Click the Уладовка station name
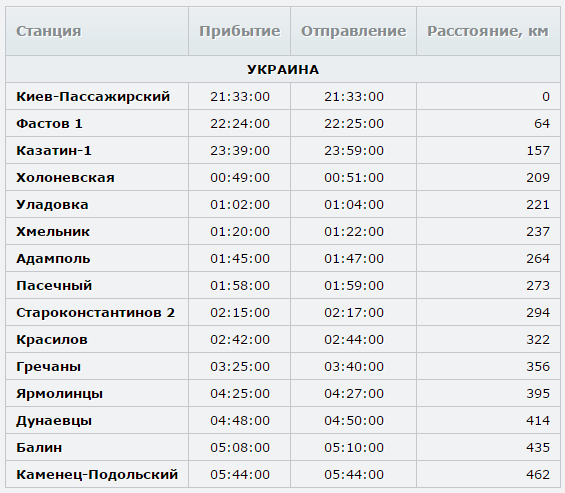The image size is (565, 493). [52, 204]
